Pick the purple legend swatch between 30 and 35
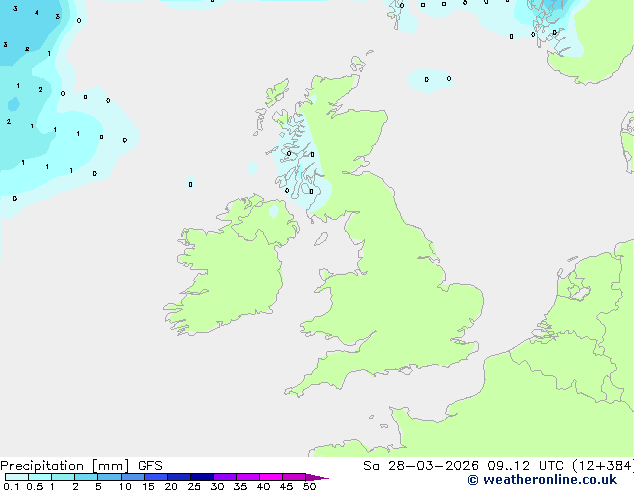Viewport: 634px width, 490px height. click(225, 477)
